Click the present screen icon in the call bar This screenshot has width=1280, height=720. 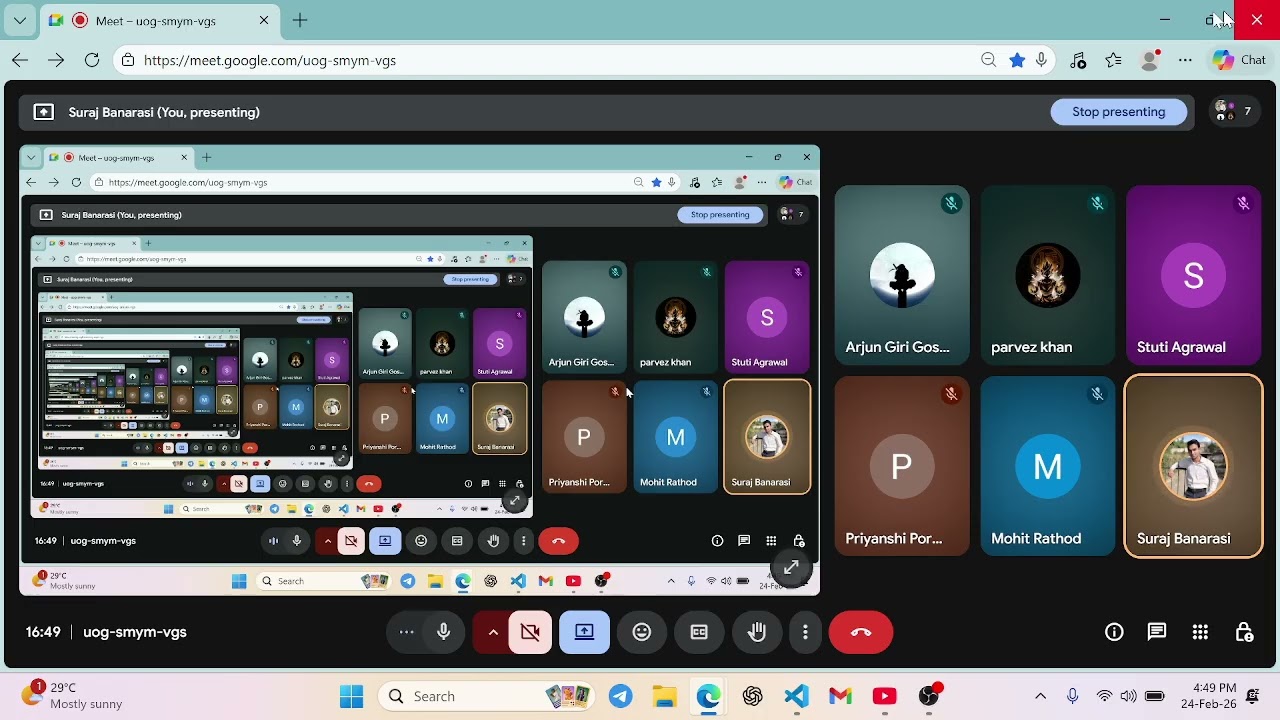tap(585, 632)
